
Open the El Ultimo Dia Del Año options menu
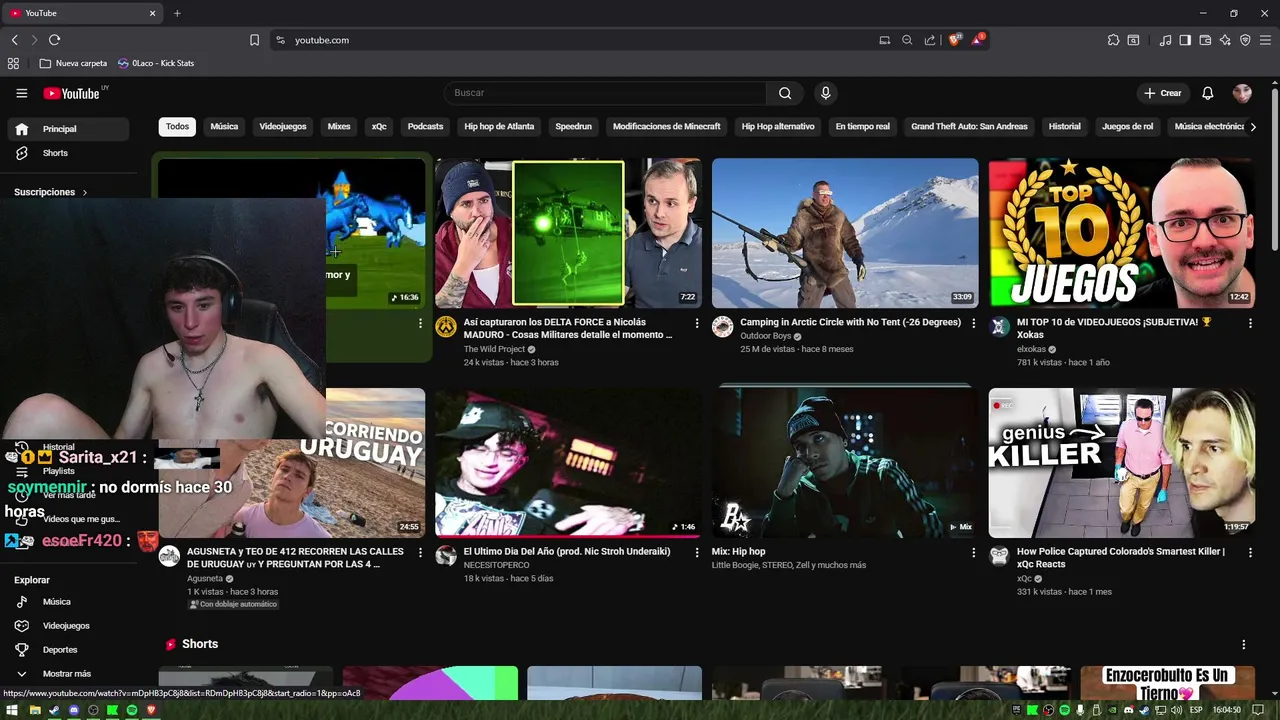click(x=697, y=552)
